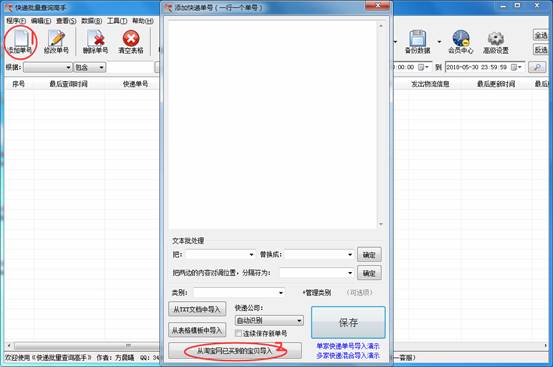
Task: Click the main window search text field
Action: (131, 67)
